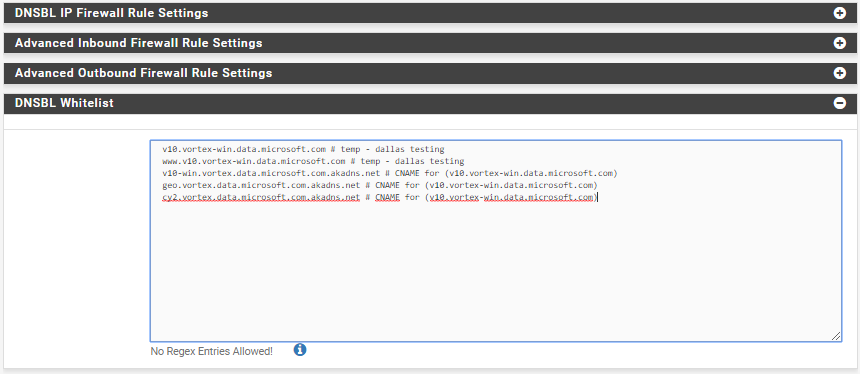Click first whitelist line v10.vortex-win.data.microsoft.com # temp

(303, 149)
